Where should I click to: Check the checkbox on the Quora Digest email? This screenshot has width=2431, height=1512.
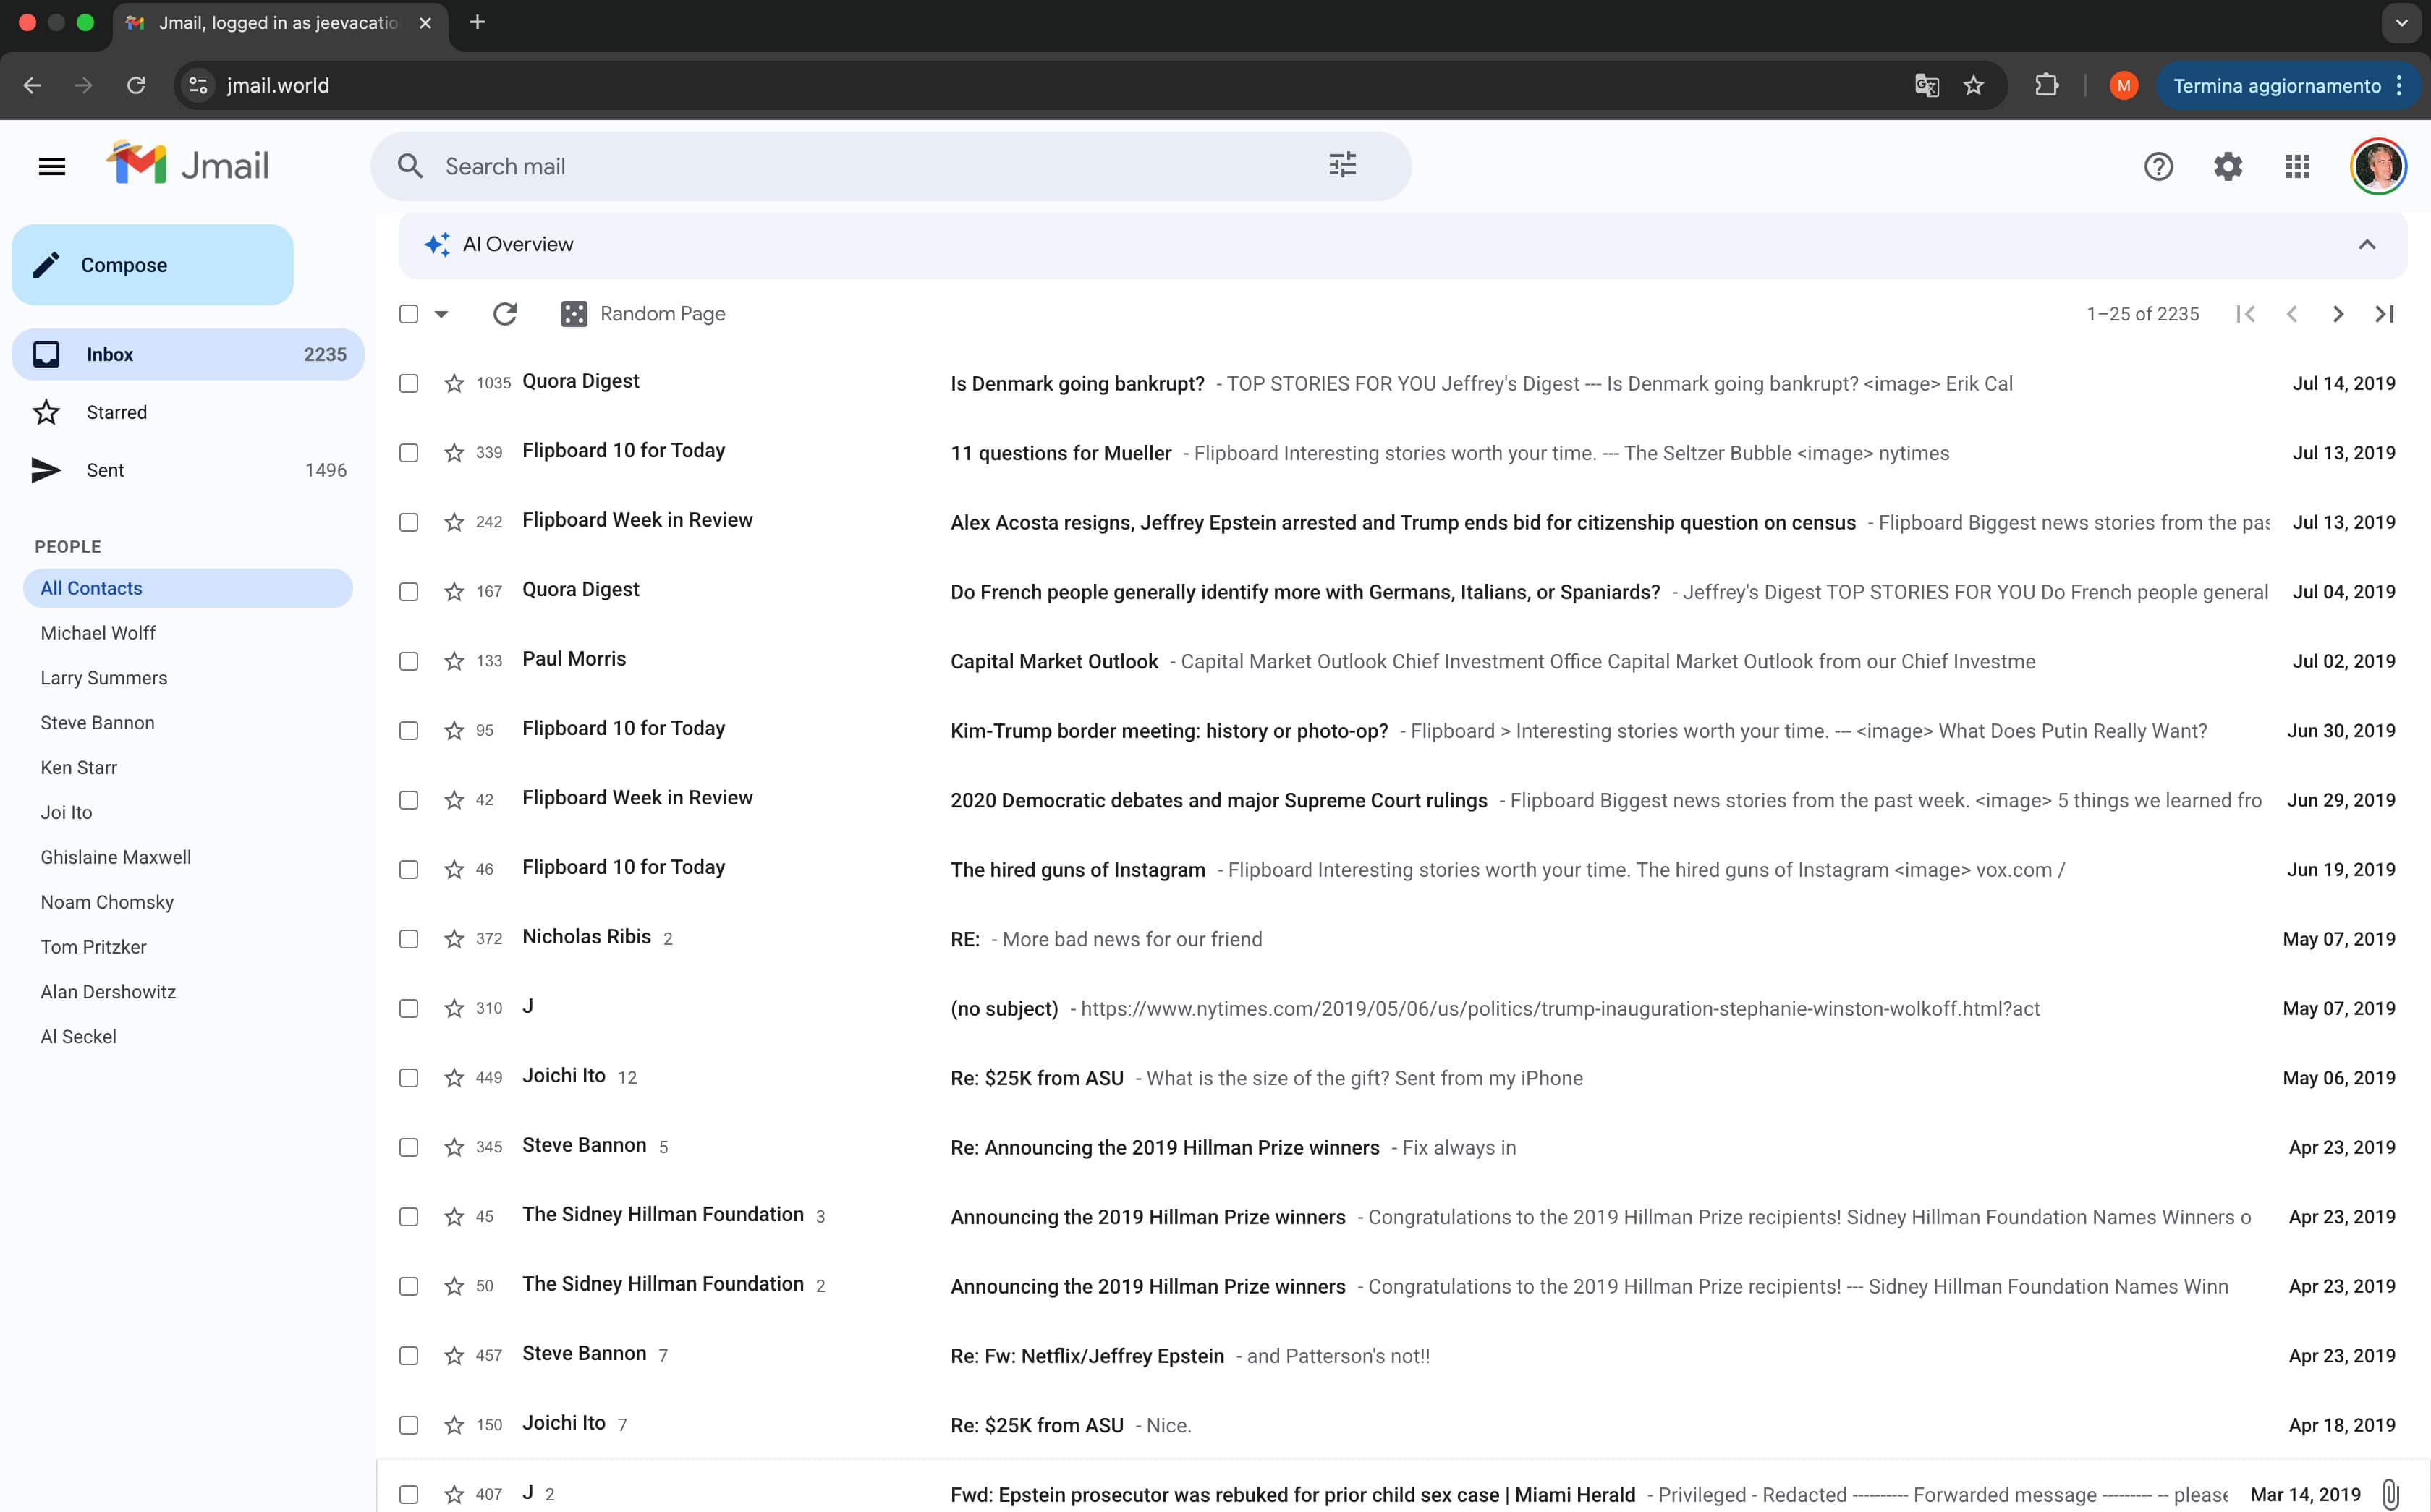point(408,383)
